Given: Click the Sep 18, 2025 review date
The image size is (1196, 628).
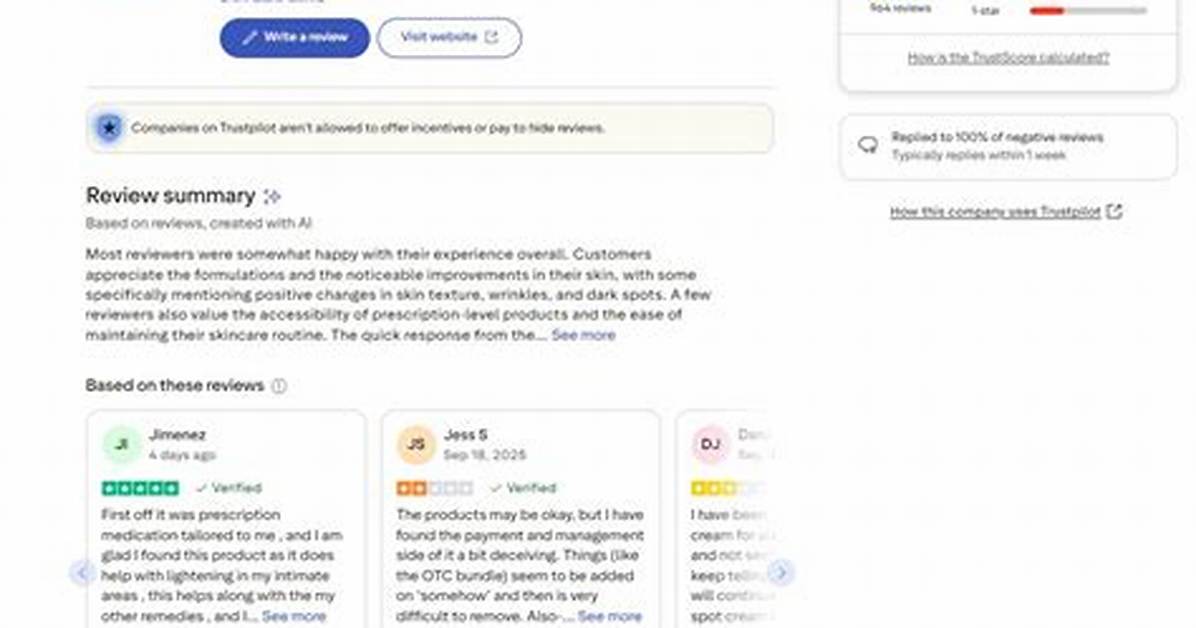Looking at the screenshot, I should [485, 455].
